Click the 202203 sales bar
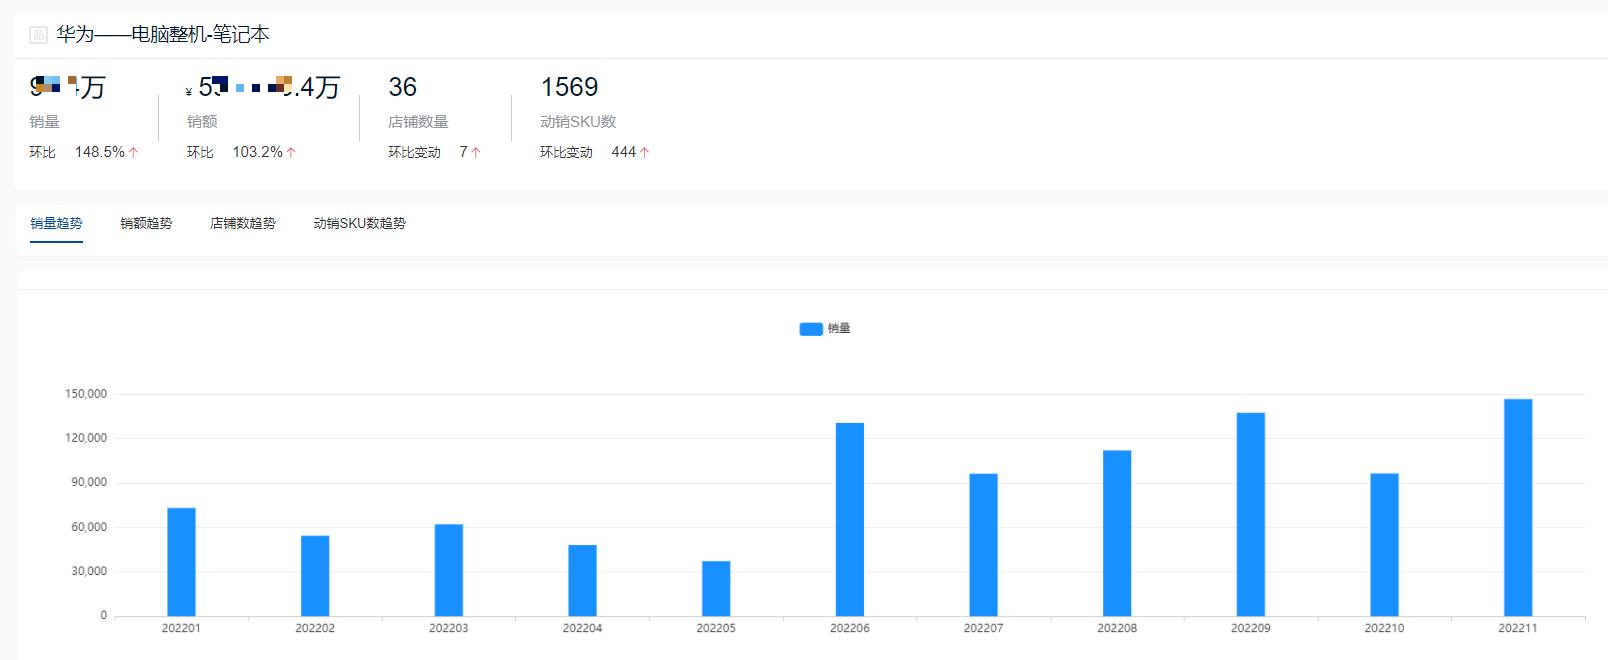Screen dimensions: 1608x660 [449, 570]
